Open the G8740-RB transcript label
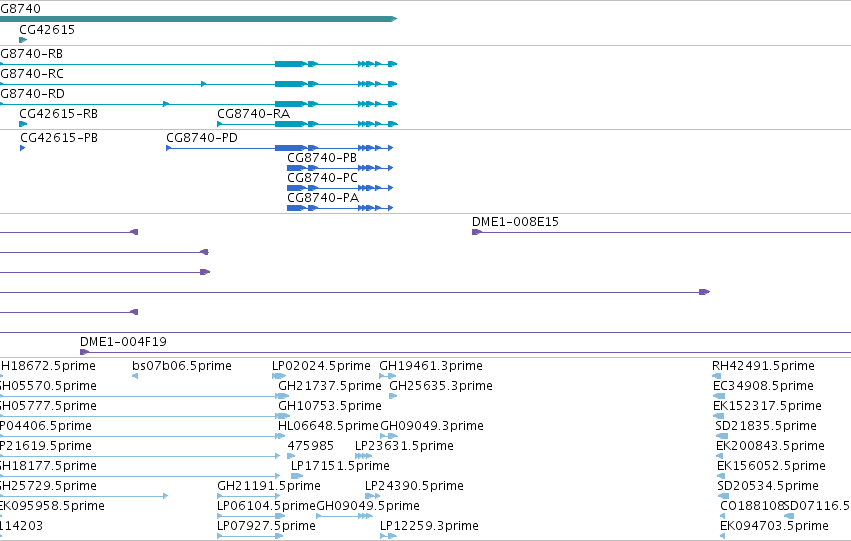Screen dimensions: 851x541 [31, 54]
